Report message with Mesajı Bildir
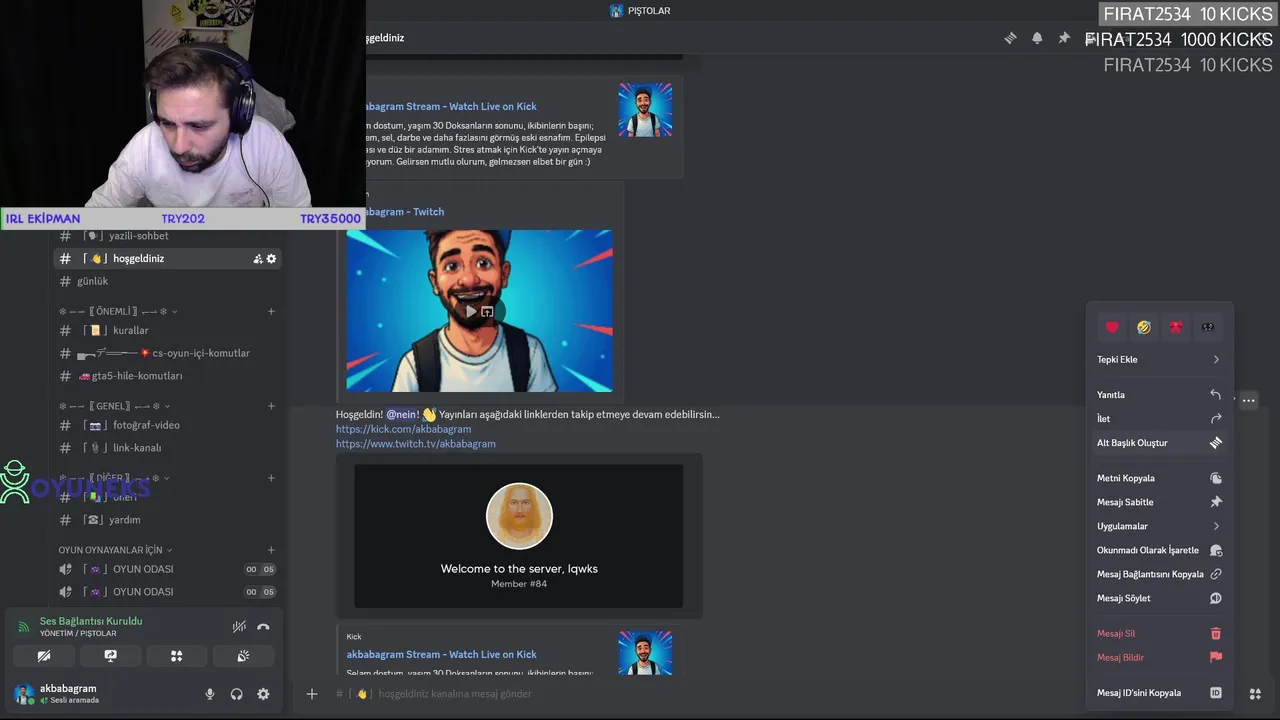The height and width of the screenshot is (720, 1280). pyautogui.click(x=1159, y=657)
